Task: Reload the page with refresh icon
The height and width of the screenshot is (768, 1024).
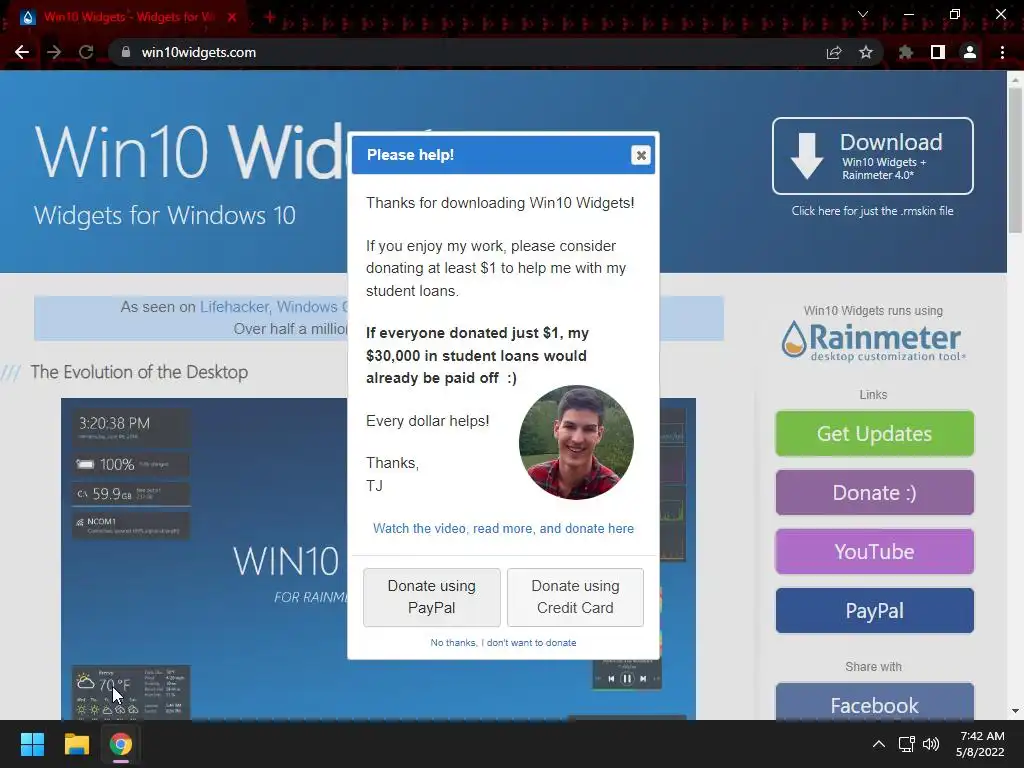Action: [x=86, y=52]
